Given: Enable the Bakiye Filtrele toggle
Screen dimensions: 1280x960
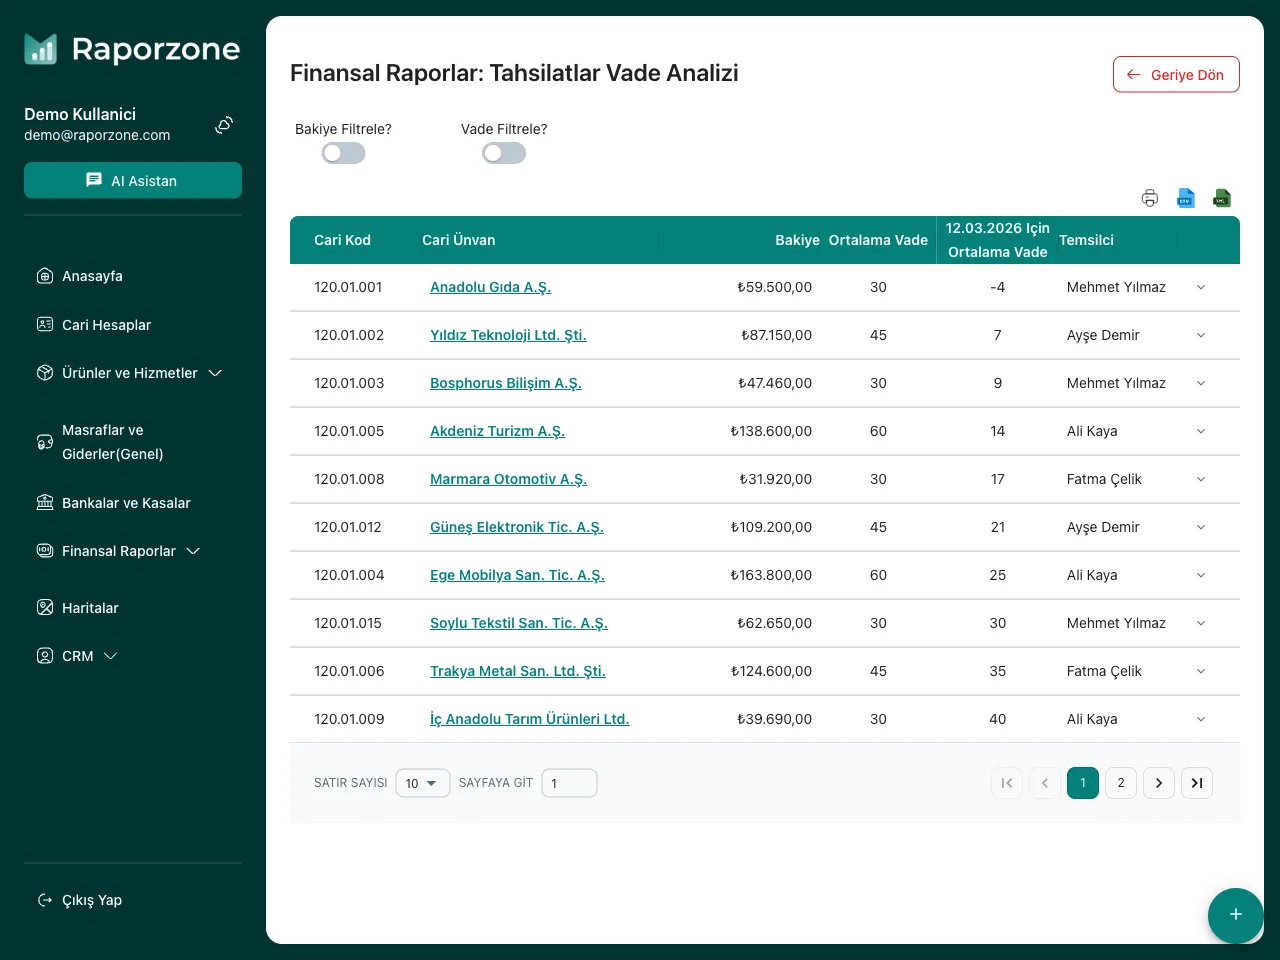Looking at the screenshot, I should [x=343, y=153].
